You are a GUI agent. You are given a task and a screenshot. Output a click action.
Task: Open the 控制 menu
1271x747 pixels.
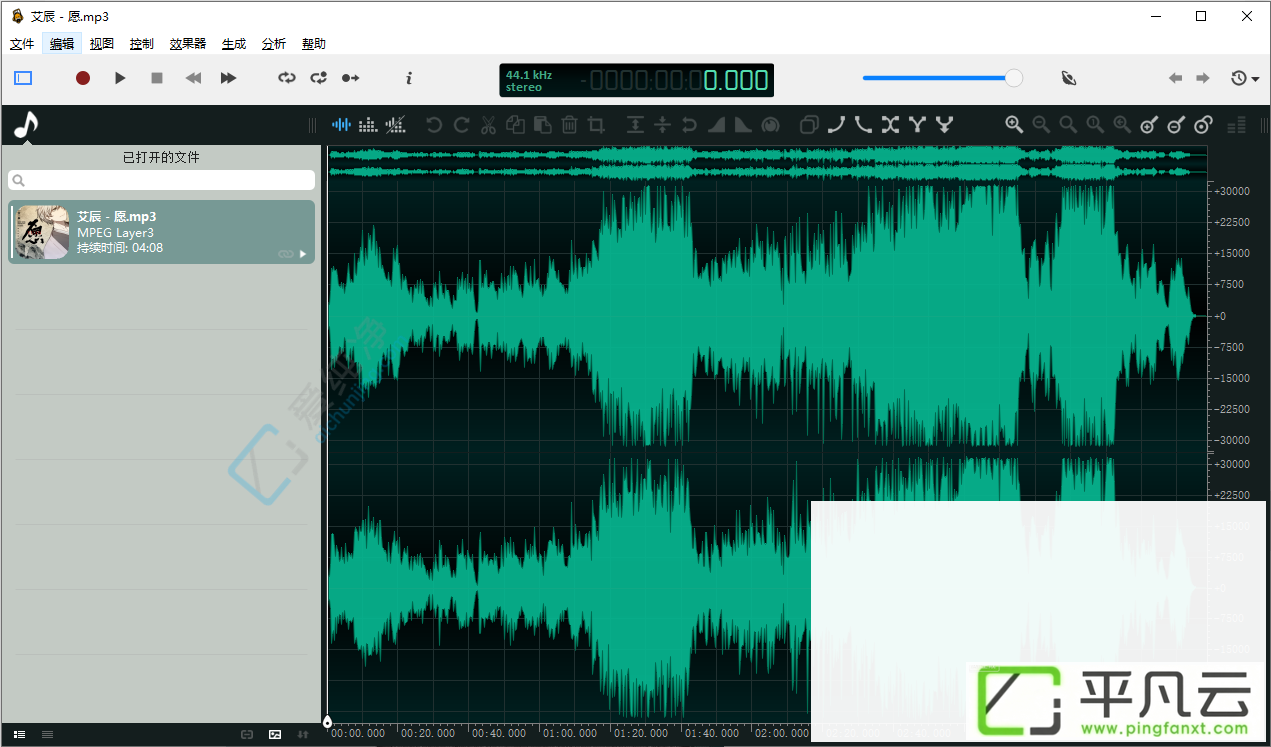tap(142, 44)
